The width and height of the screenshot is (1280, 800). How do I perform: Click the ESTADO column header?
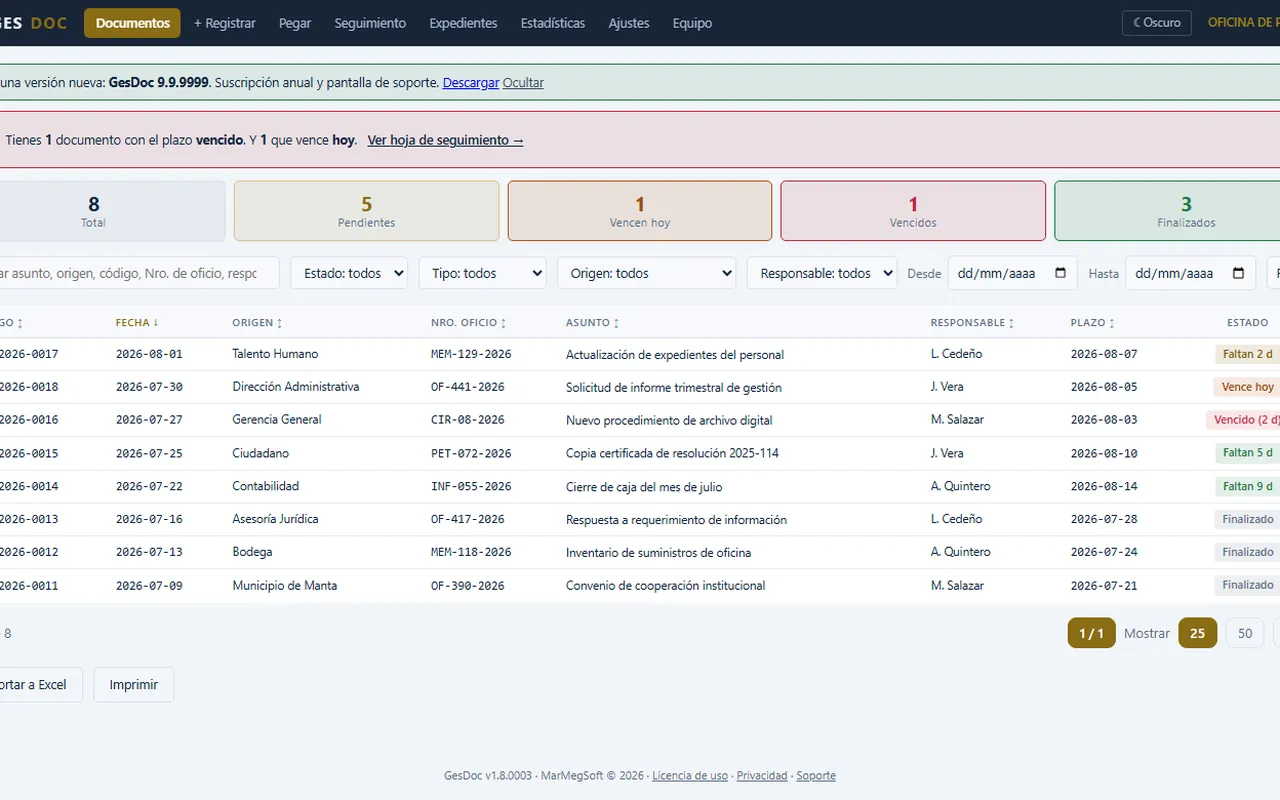click(x=1247, y=323)
